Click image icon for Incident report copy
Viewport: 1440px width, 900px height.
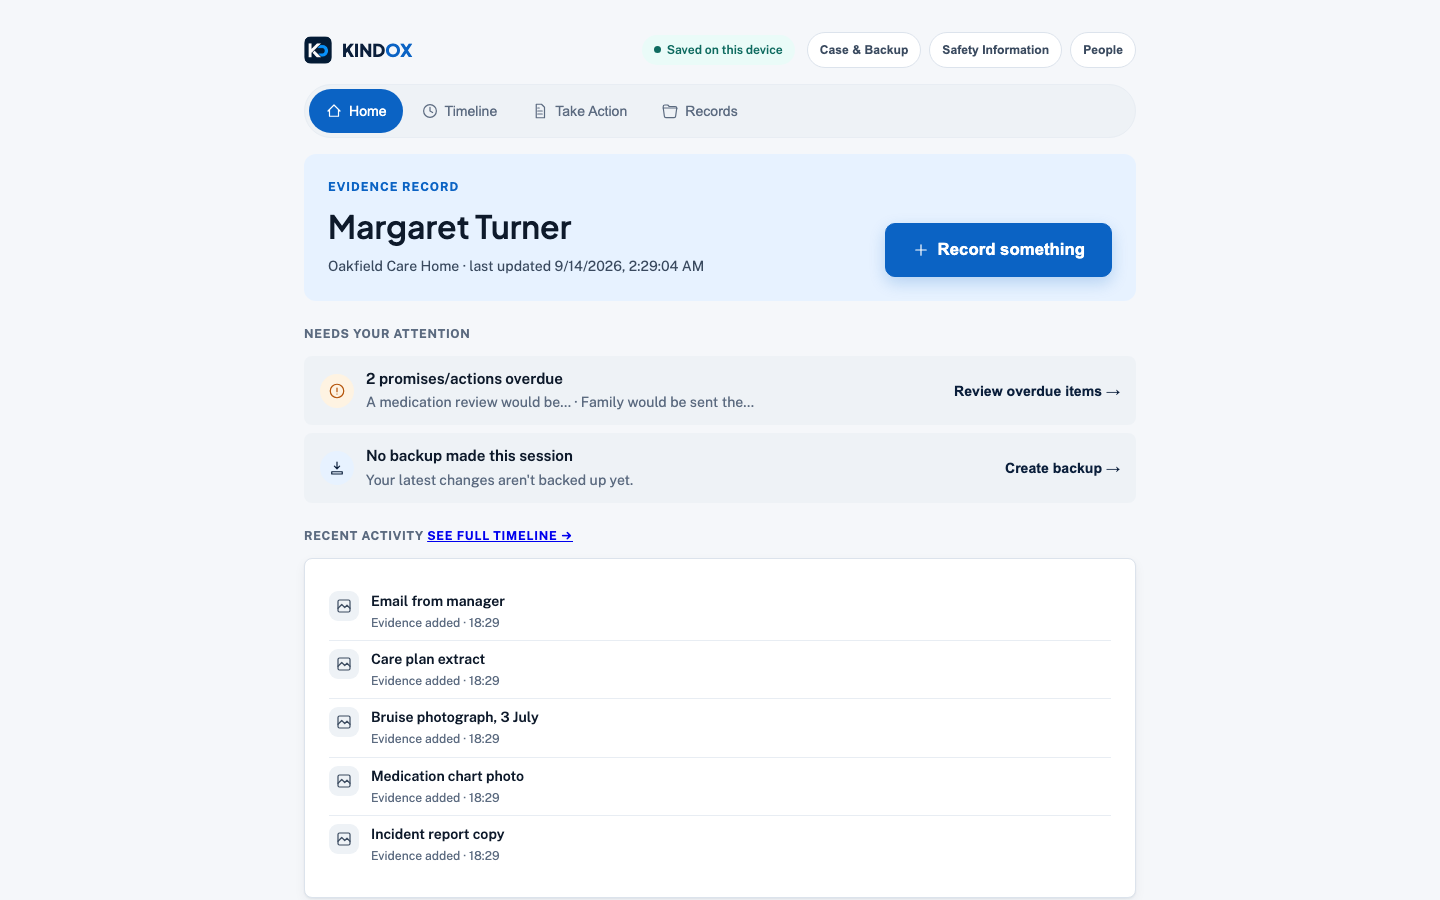[x=344, y=839]
